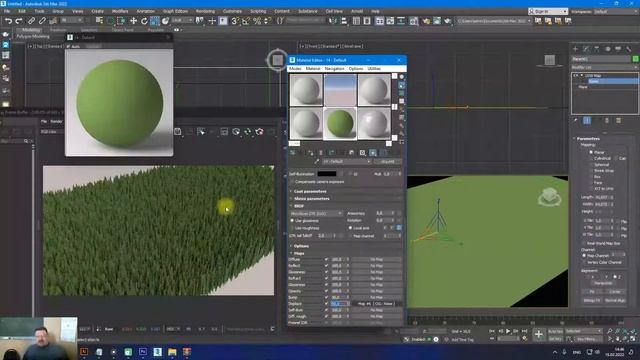Toggle the 3D Snaps icon
Viewport: 640px width, 360px height.
pos(235,21)
